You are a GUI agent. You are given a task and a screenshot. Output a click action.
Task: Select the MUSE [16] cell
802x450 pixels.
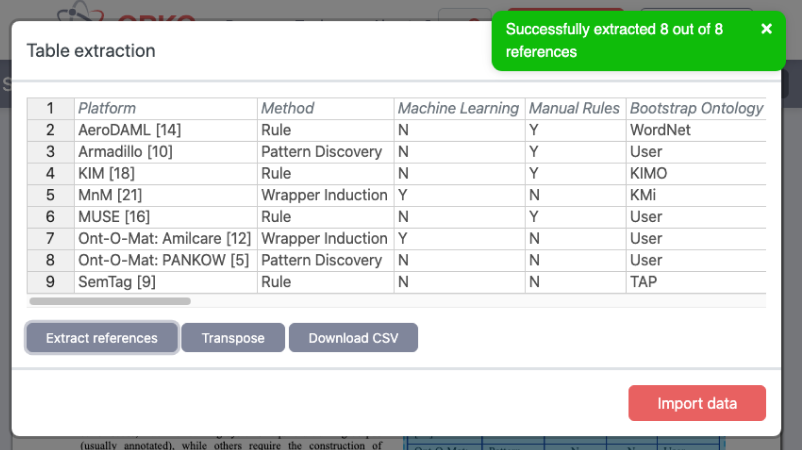tap(165, 216)
